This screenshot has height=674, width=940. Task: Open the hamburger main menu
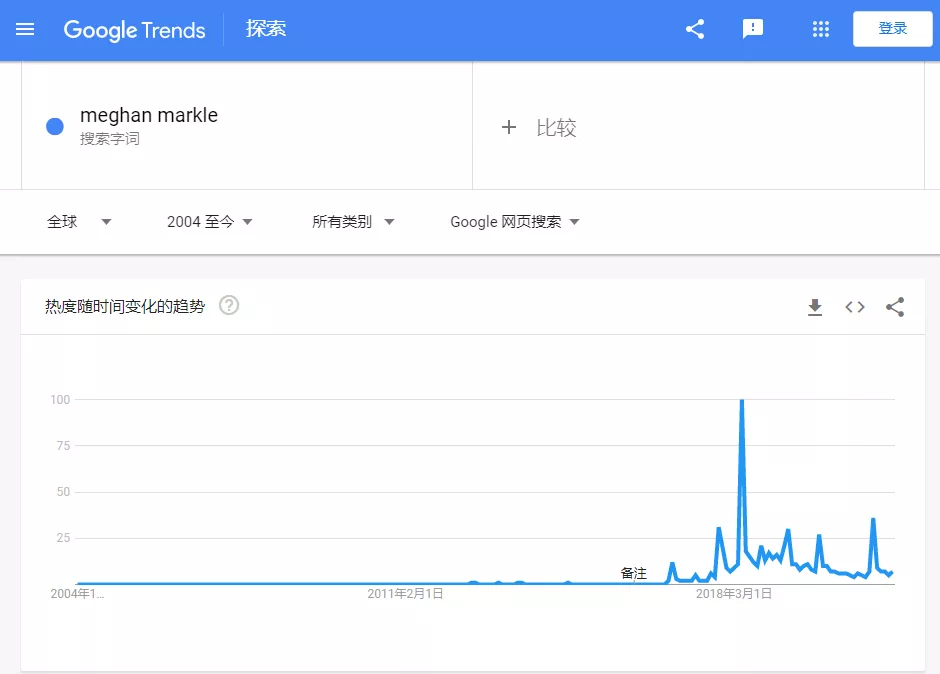tap(25, 29)
